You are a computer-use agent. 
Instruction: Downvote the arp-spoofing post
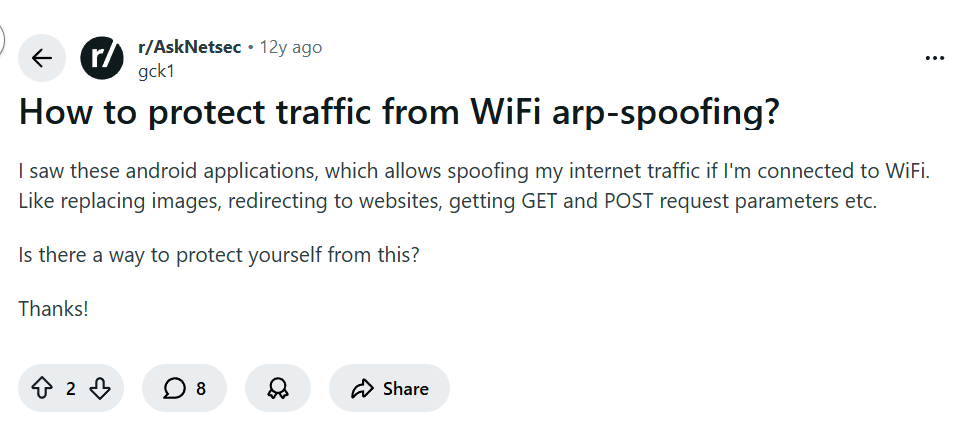pos(100,389)
